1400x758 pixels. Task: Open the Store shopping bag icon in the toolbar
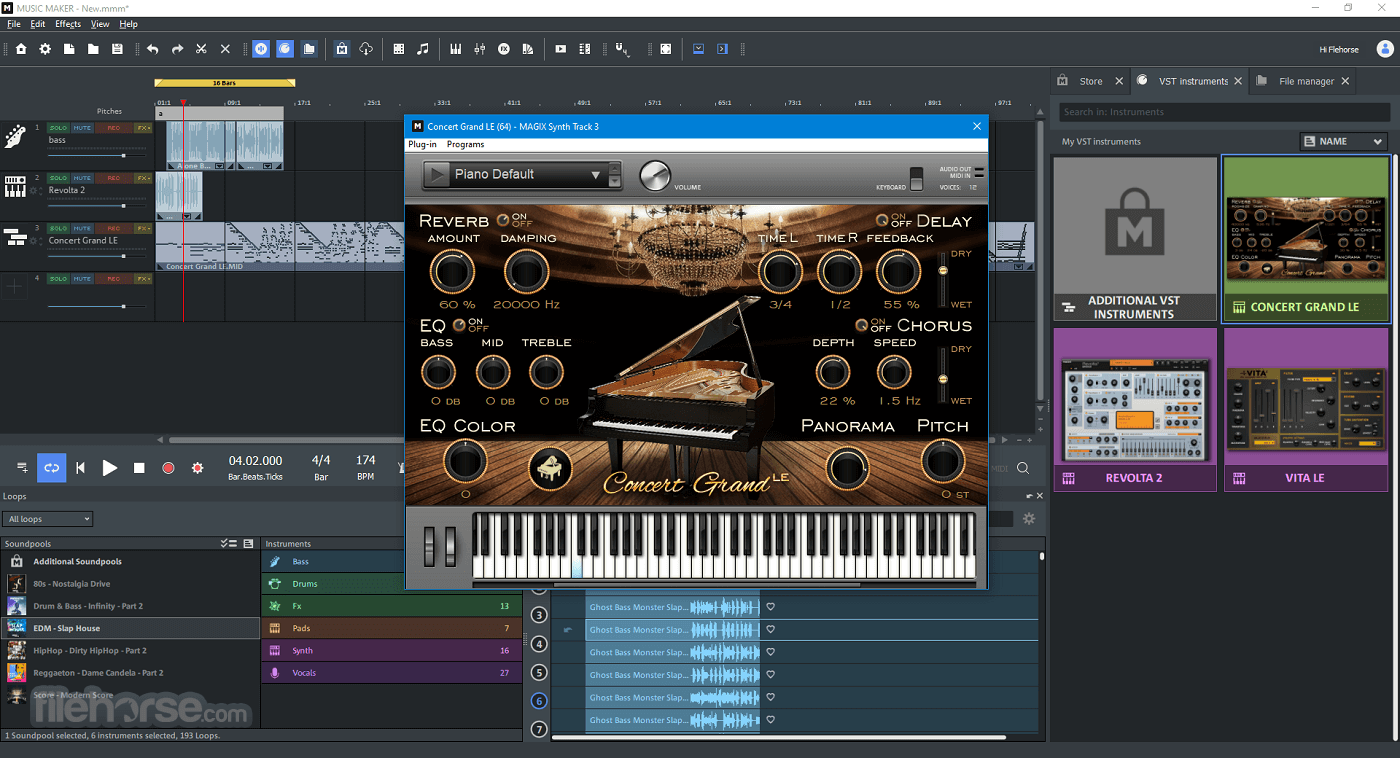coord(342,49)
